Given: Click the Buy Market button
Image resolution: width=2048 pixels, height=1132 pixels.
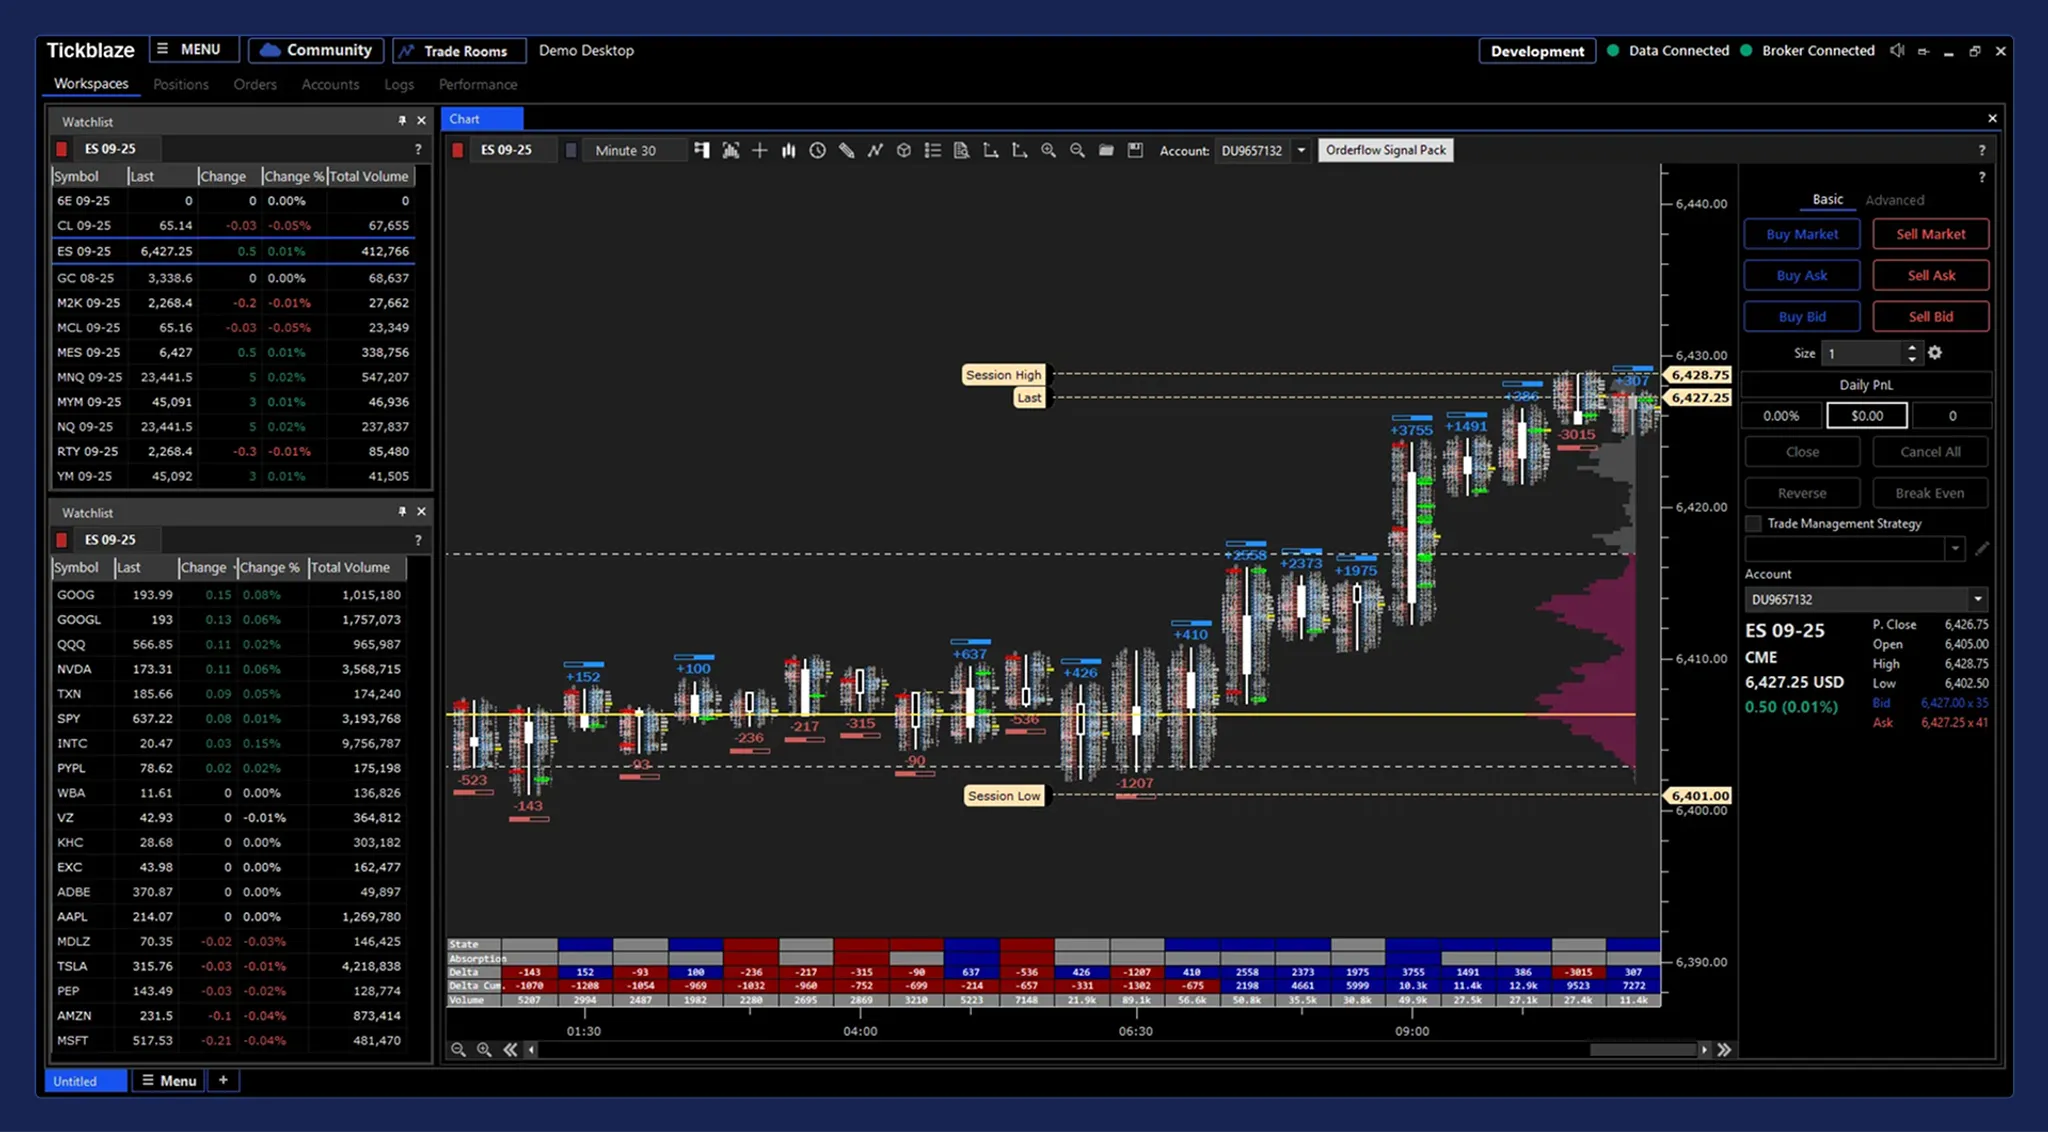Looking at the screenshot, I should click(x=1802, y=234).
